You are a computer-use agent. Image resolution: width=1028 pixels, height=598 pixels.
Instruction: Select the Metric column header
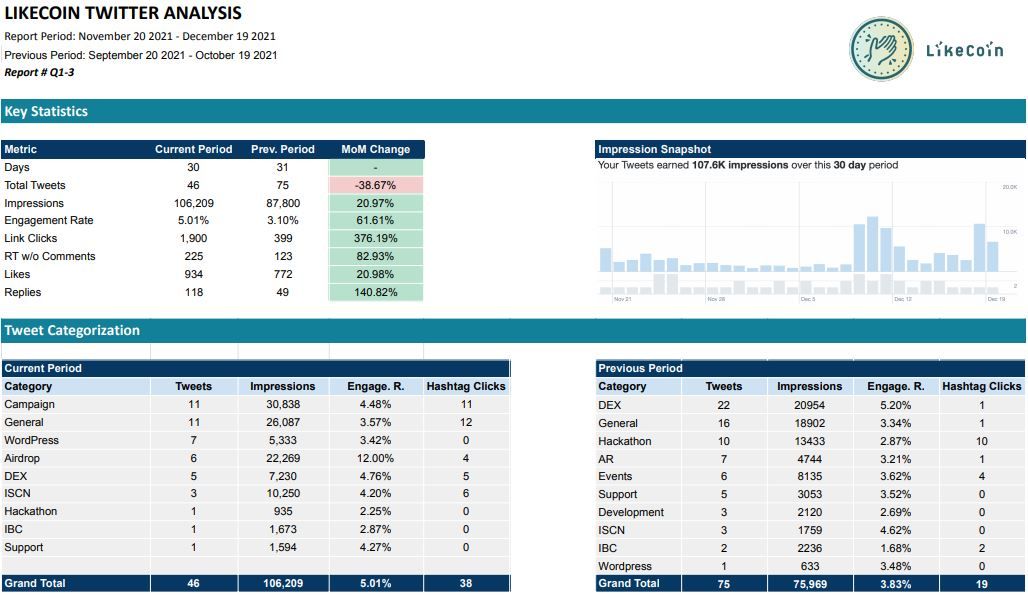[20, 150]
